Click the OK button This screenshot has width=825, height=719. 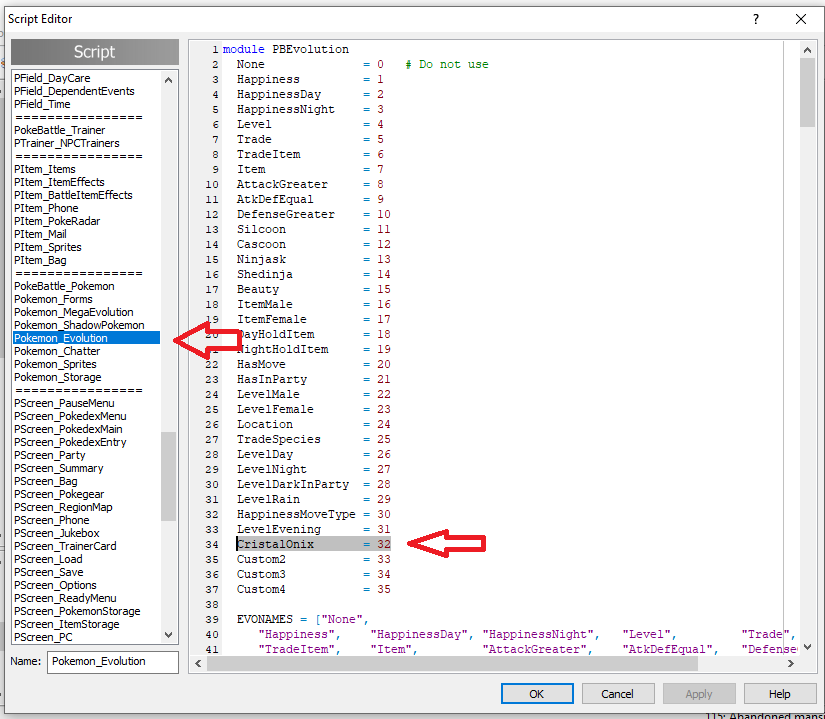(x=536, y=693)
